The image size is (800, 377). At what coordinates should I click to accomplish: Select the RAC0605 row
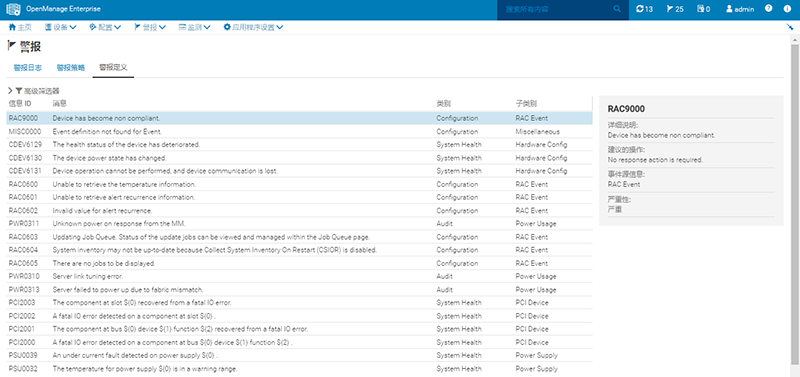[x=299, y=264]
